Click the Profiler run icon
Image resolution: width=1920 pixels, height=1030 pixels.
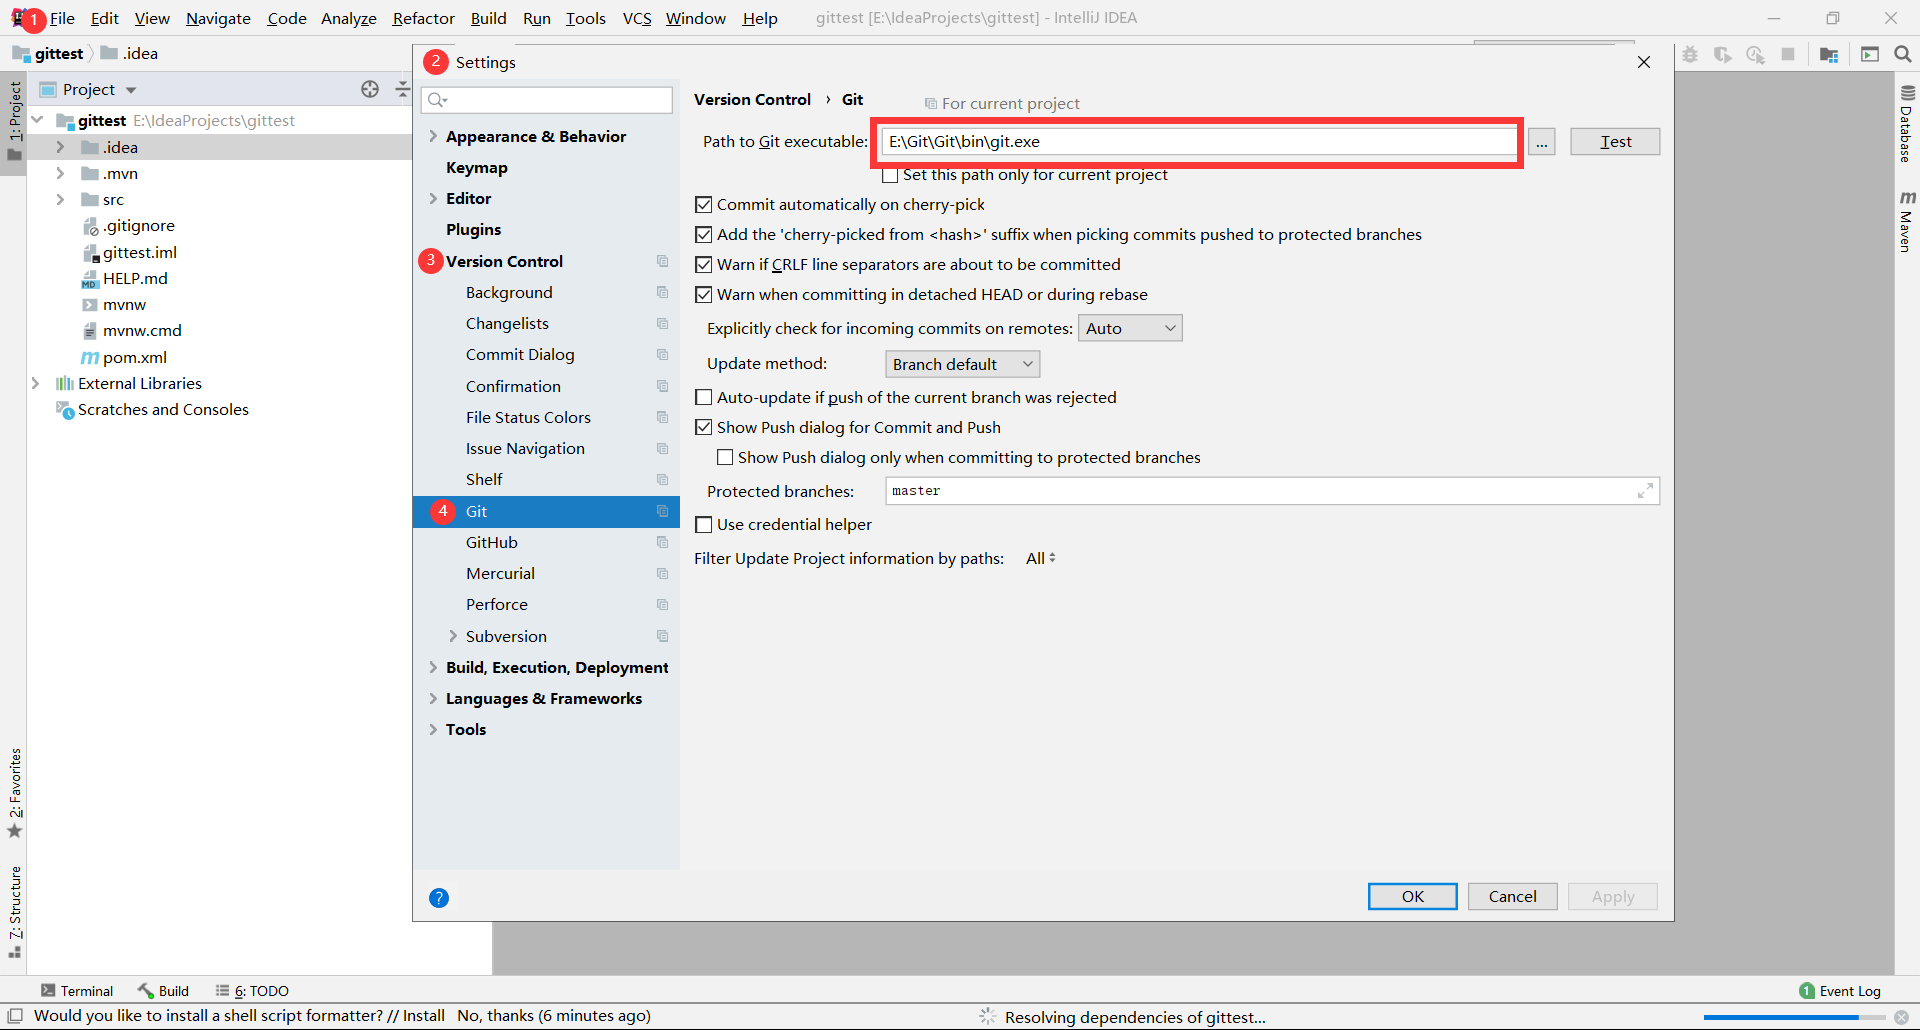(x=1755, y=55)
